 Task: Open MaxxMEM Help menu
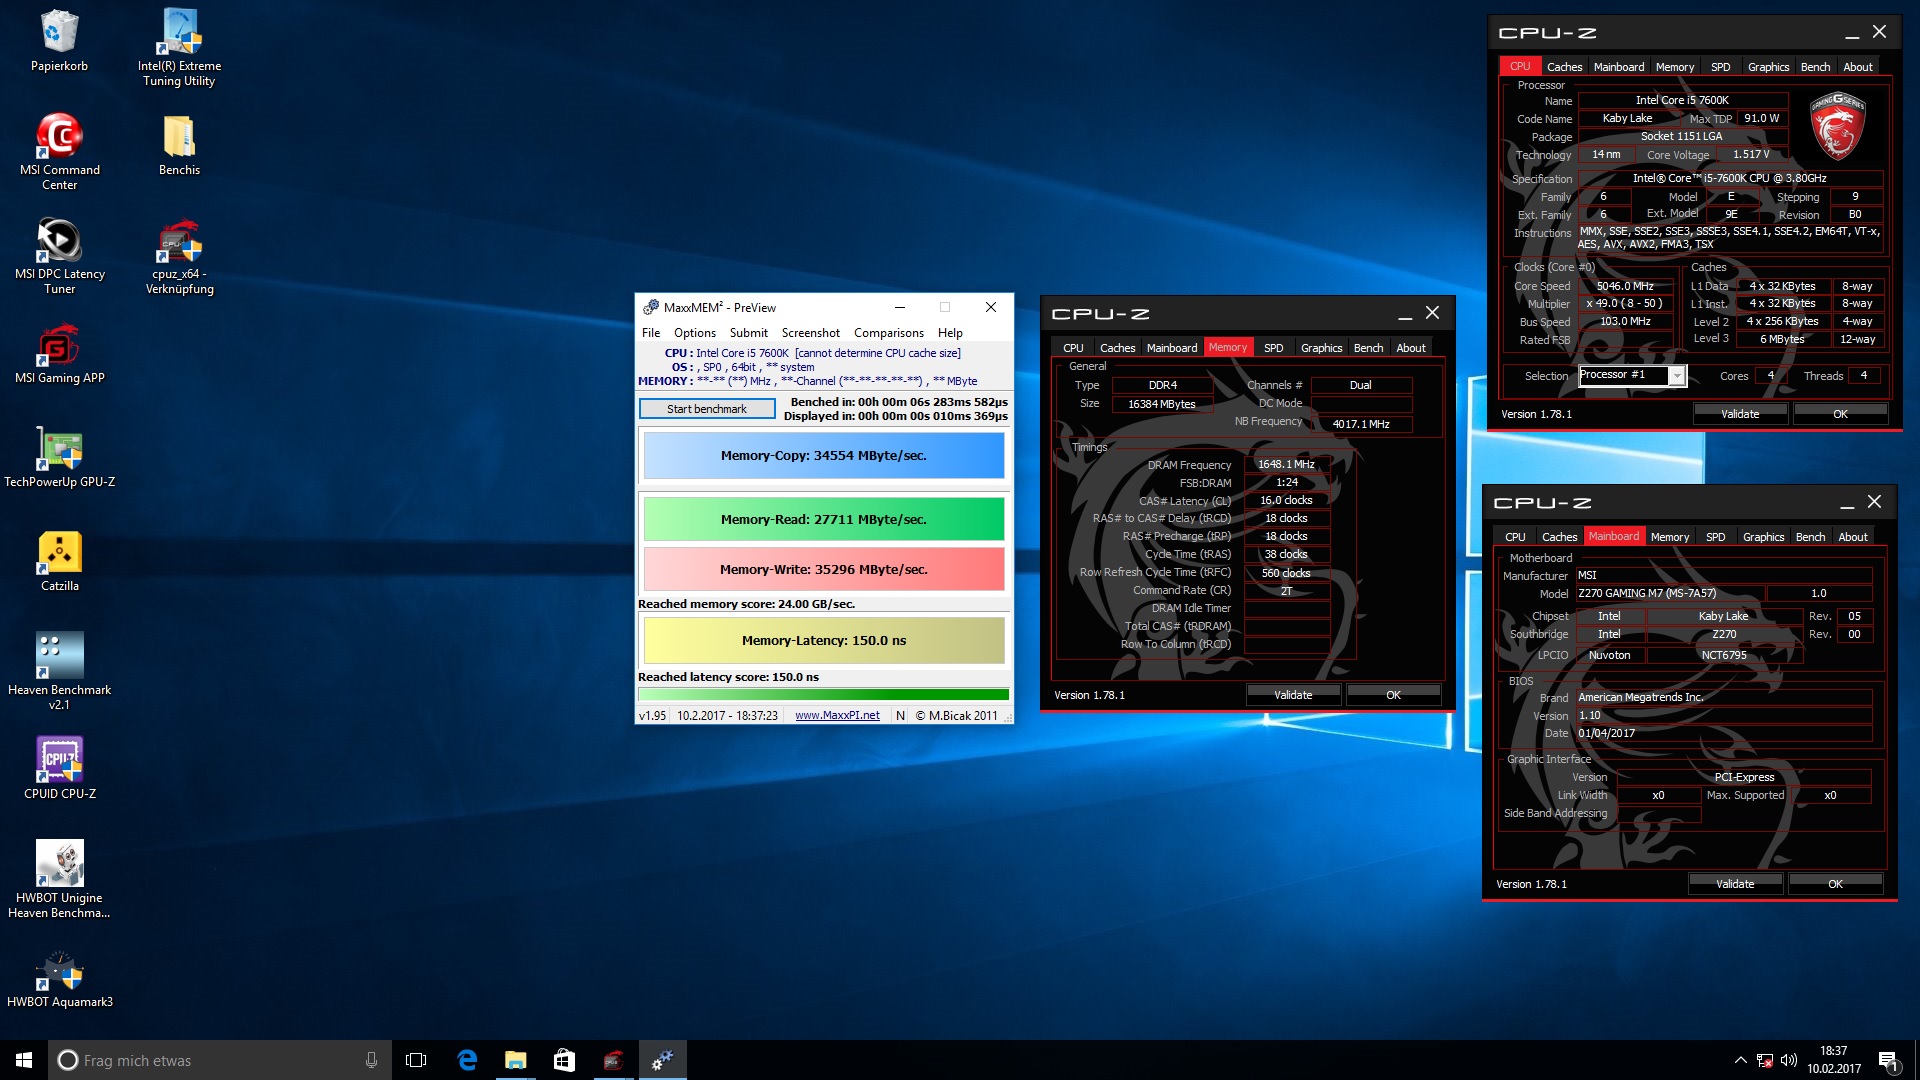coord(950,333)
